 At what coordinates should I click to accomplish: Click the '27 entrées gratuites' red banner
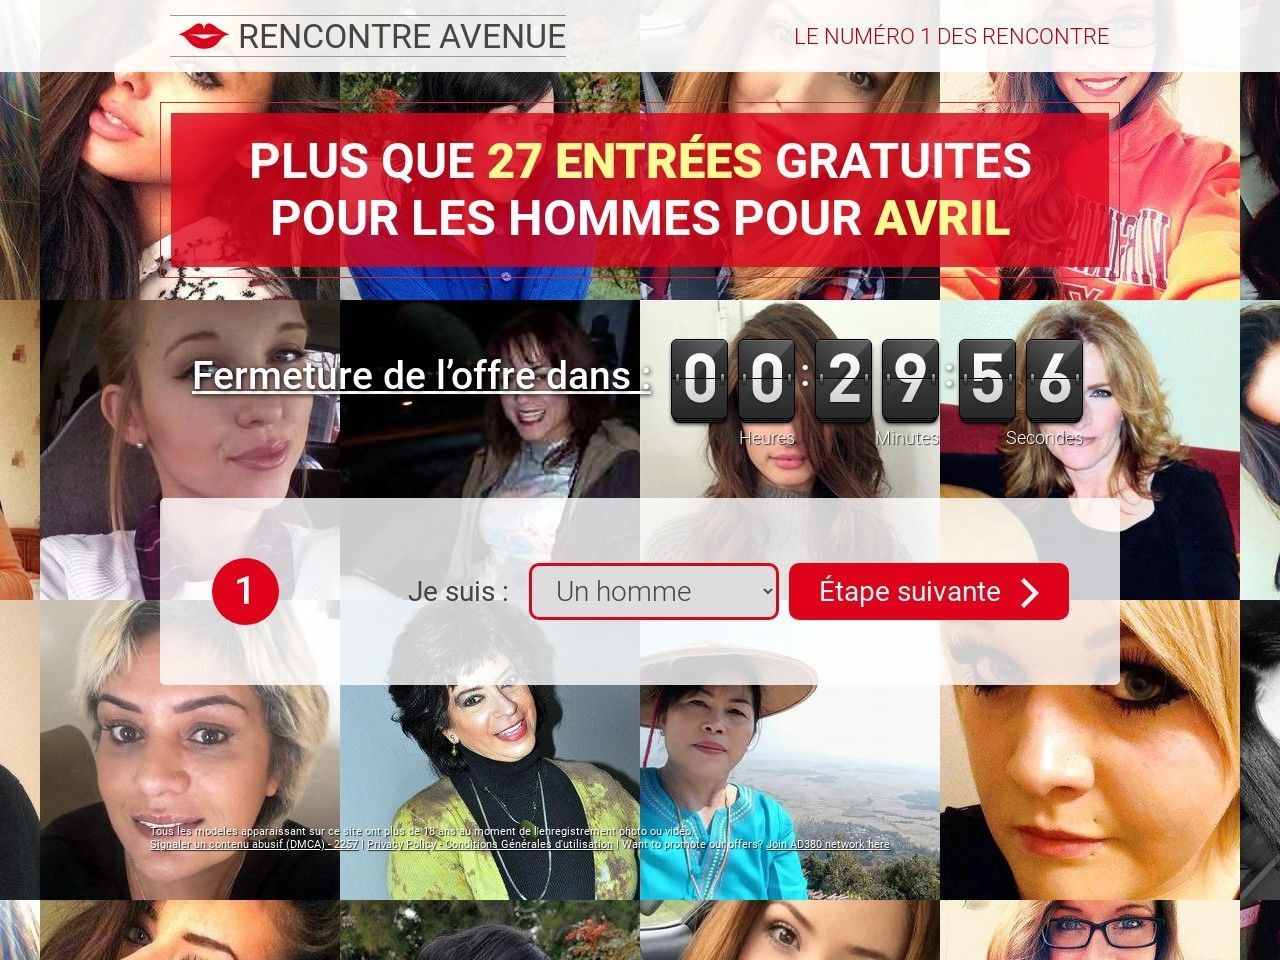click(640, 190)
